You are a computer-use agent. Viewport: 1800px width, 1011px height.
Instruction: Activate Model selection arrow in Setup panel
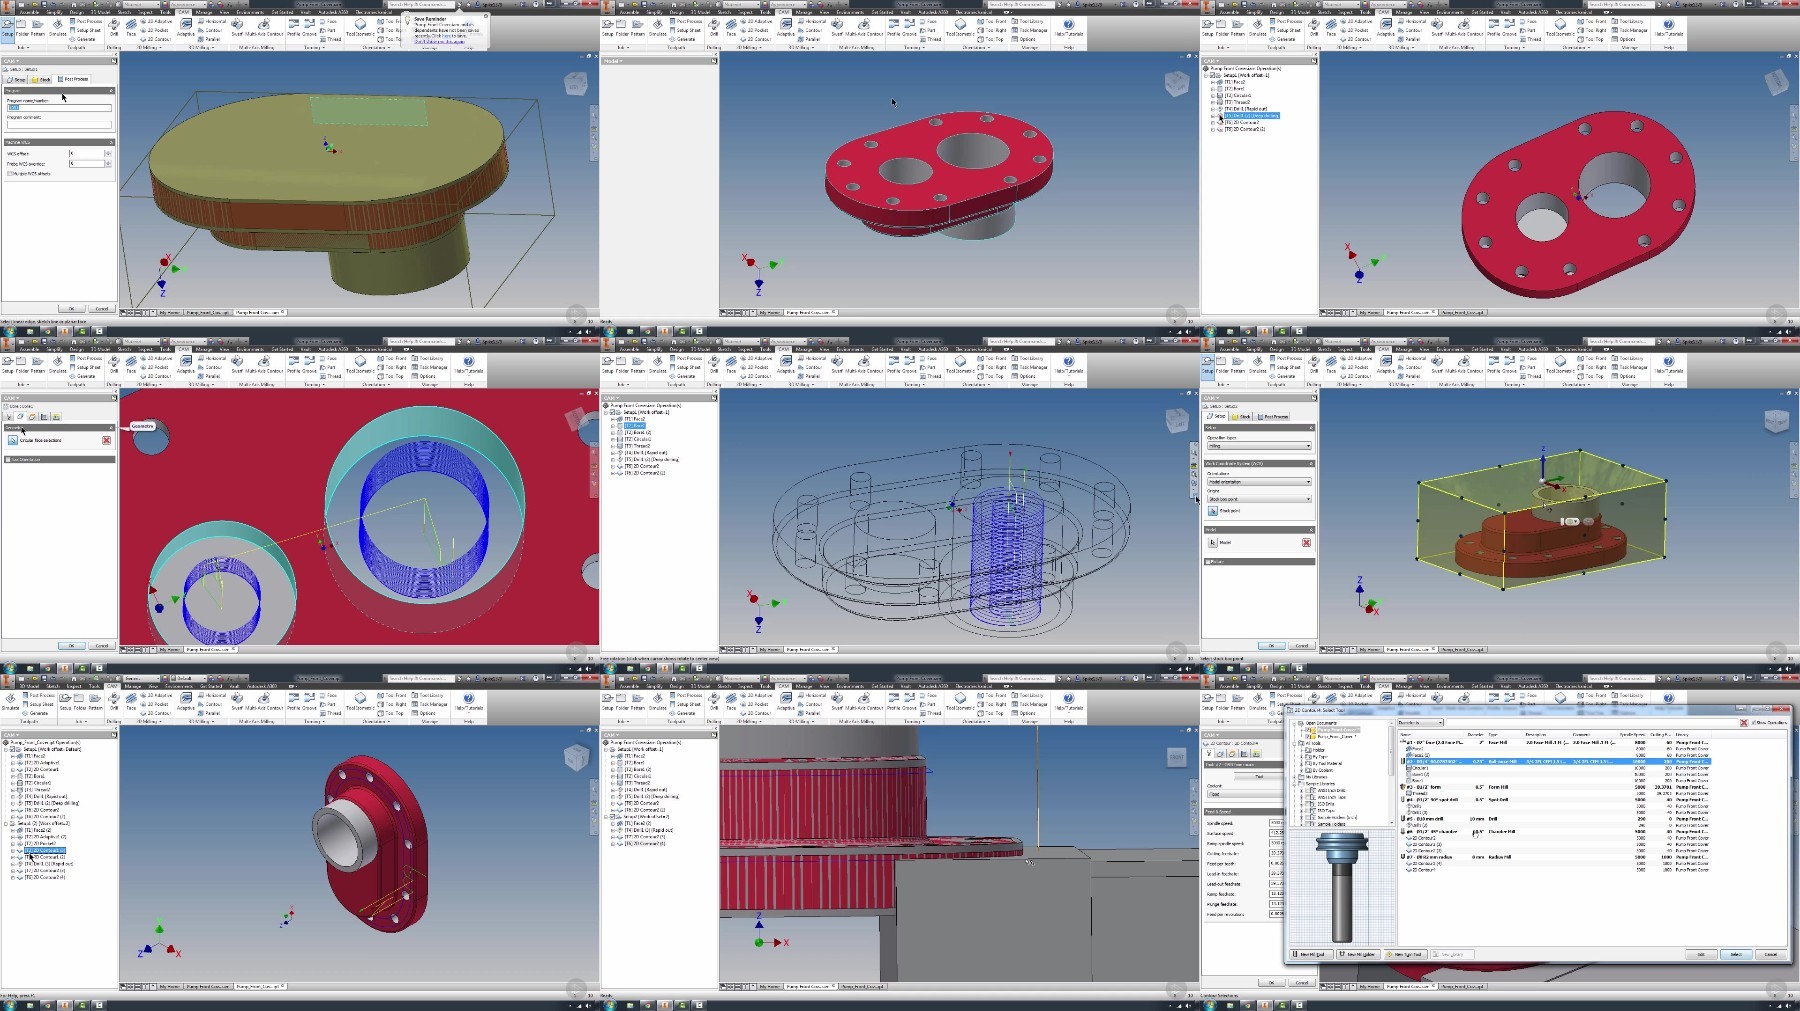[x=1213, y=542]
